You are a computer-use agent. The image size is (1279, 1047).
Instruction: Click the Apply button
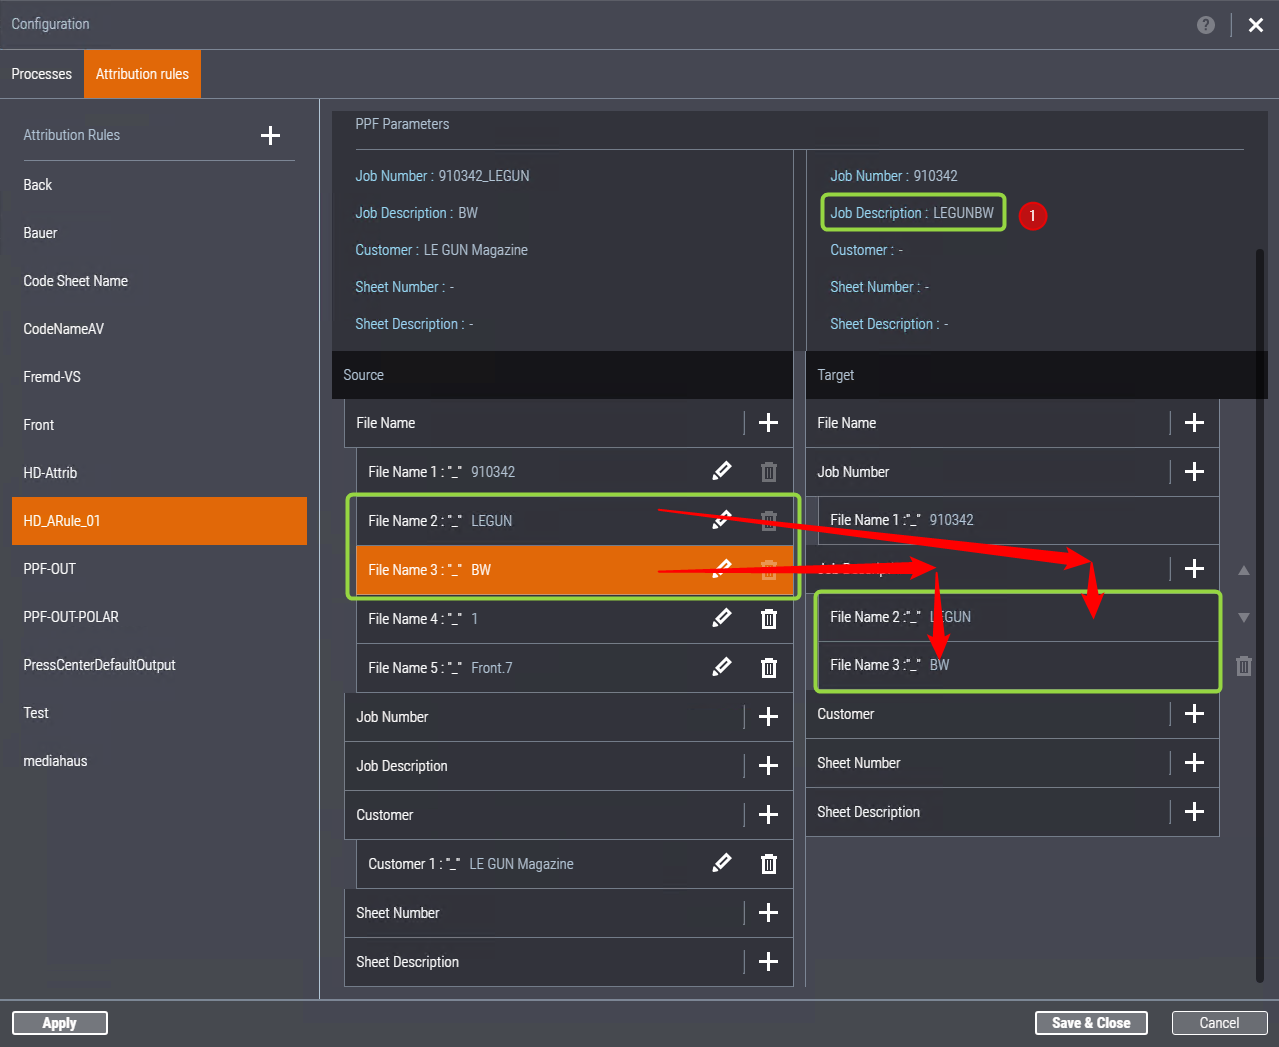coord(60,1023)
